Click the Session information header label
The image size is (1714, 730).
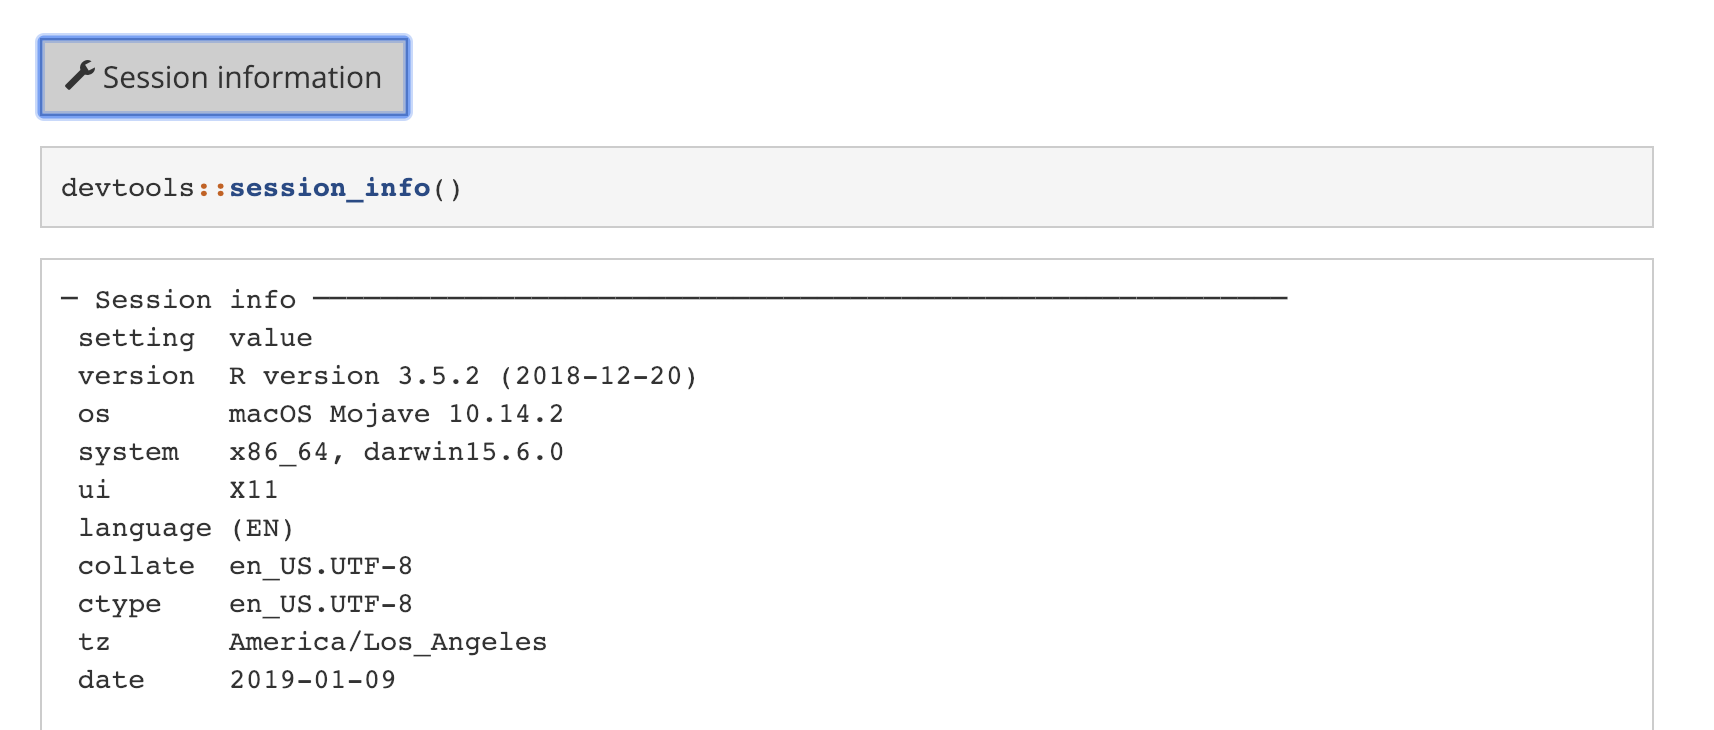point(241,76)
